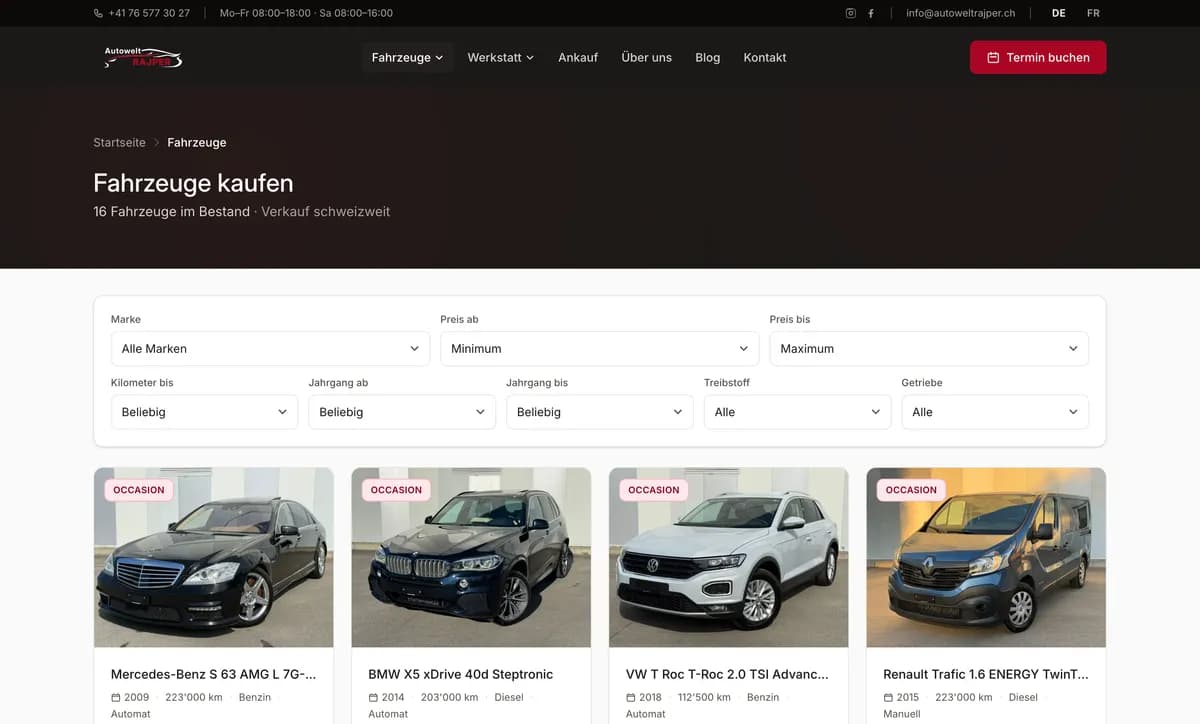Click the breadcrumb chevron separator icon

(x=157, y=143)
